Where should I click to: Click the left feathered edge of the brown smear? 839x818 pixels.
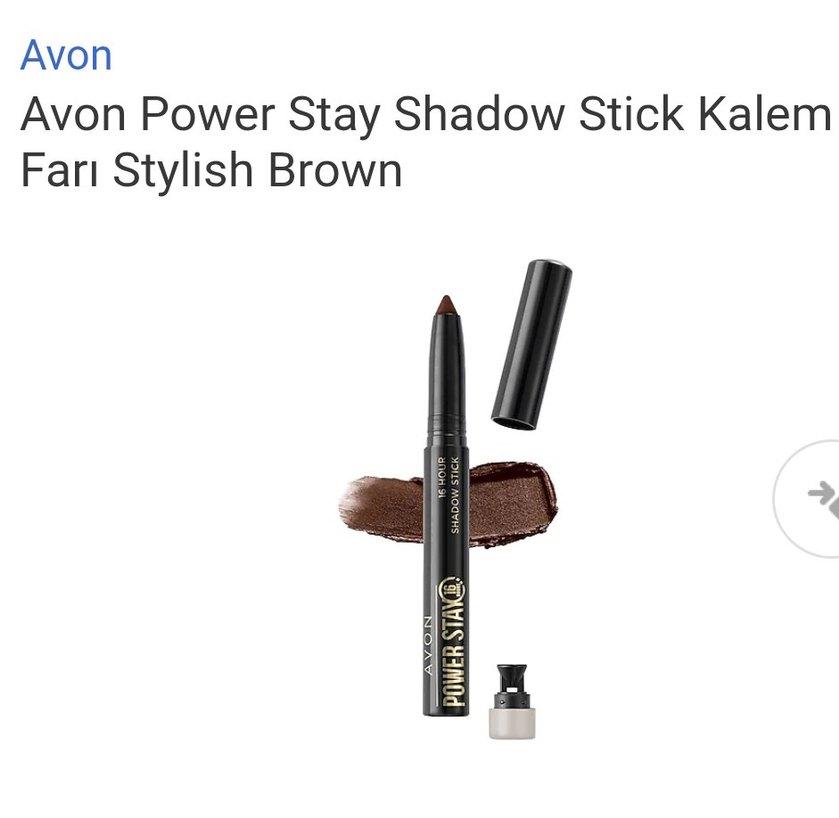[360, 503]
